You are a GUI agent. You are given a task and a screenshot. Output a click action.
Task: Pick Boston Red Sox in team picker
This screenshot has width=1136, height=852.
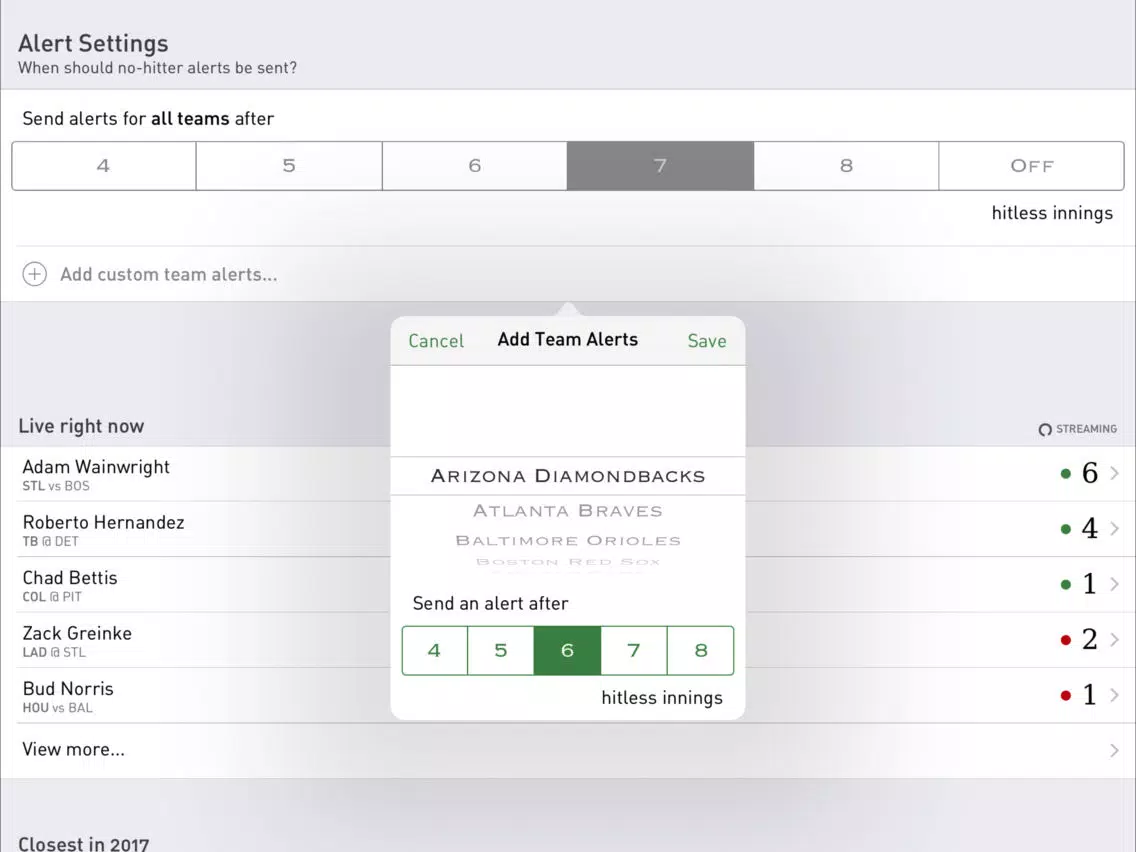click(x=568, y=561)
